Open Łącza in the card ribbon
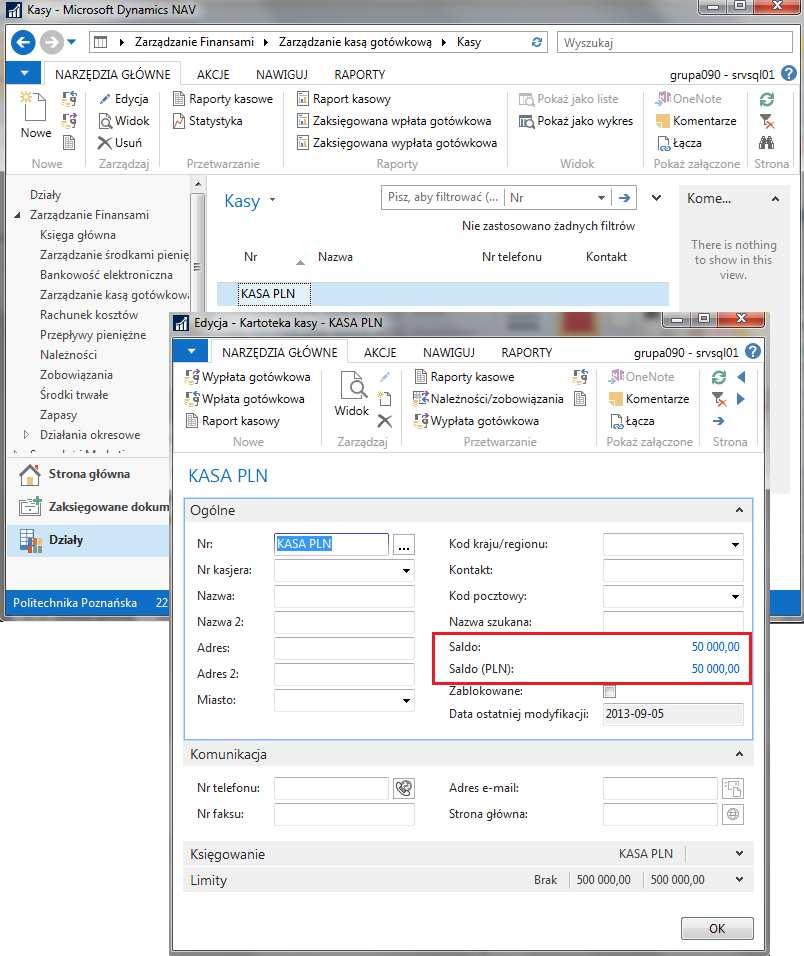The width and height of the screenshot is (804, 956). point(632,421)
